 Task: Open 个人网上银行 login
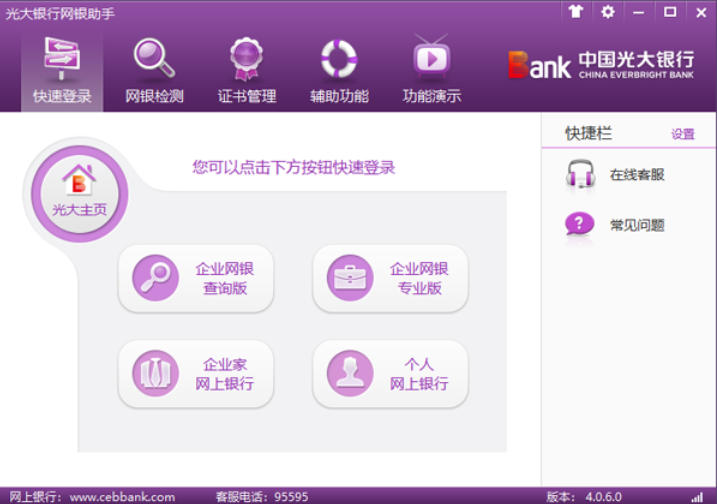[391, 374]
